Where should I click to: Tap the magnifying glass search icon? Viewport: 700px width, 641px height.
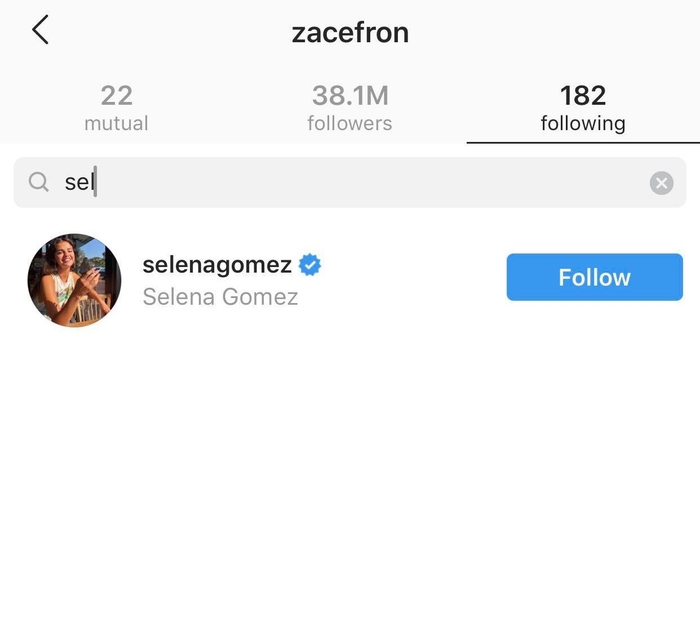tap(39, 182)
